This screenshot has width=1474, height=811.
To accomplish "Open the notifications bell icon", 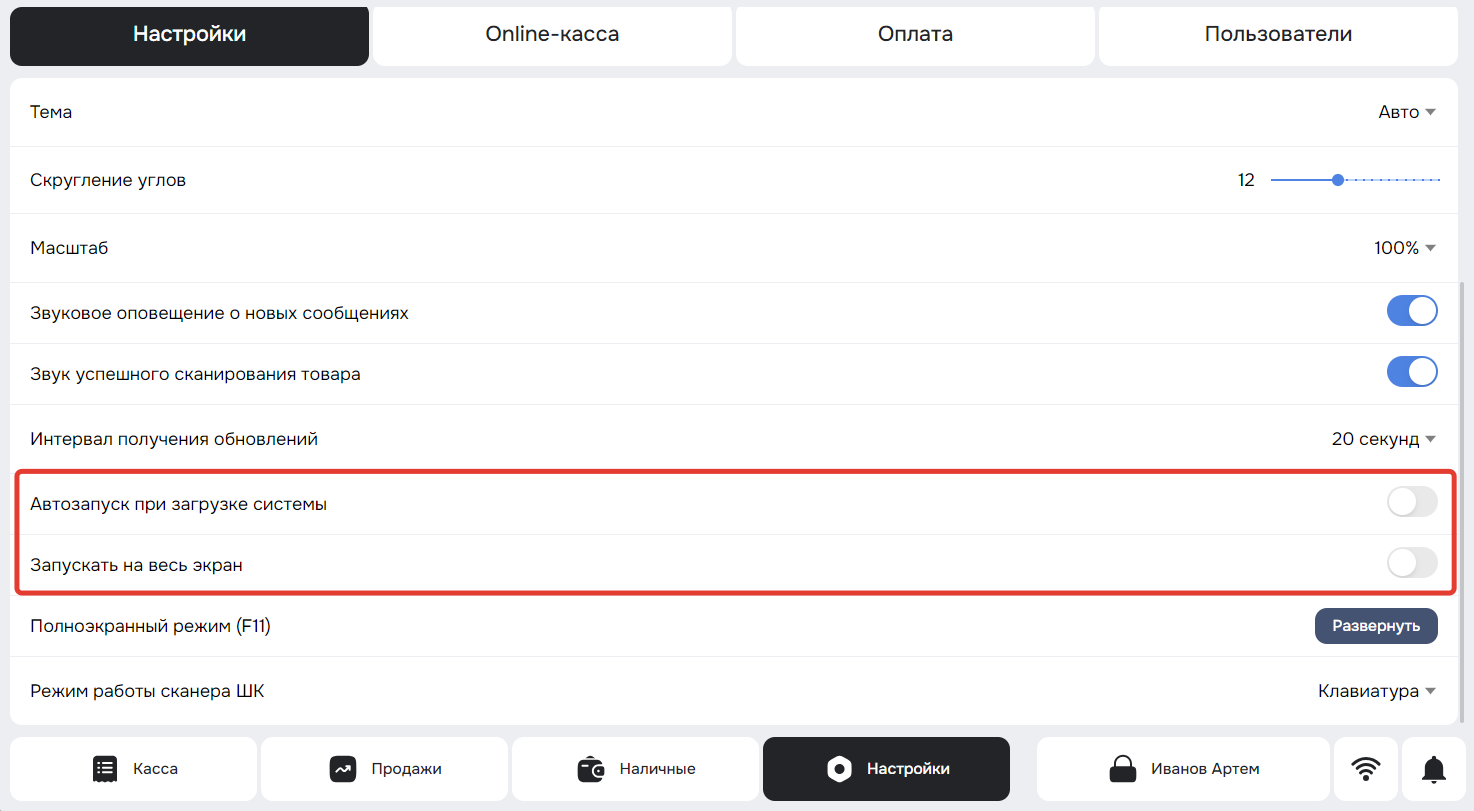I will tap(1433, 769).
